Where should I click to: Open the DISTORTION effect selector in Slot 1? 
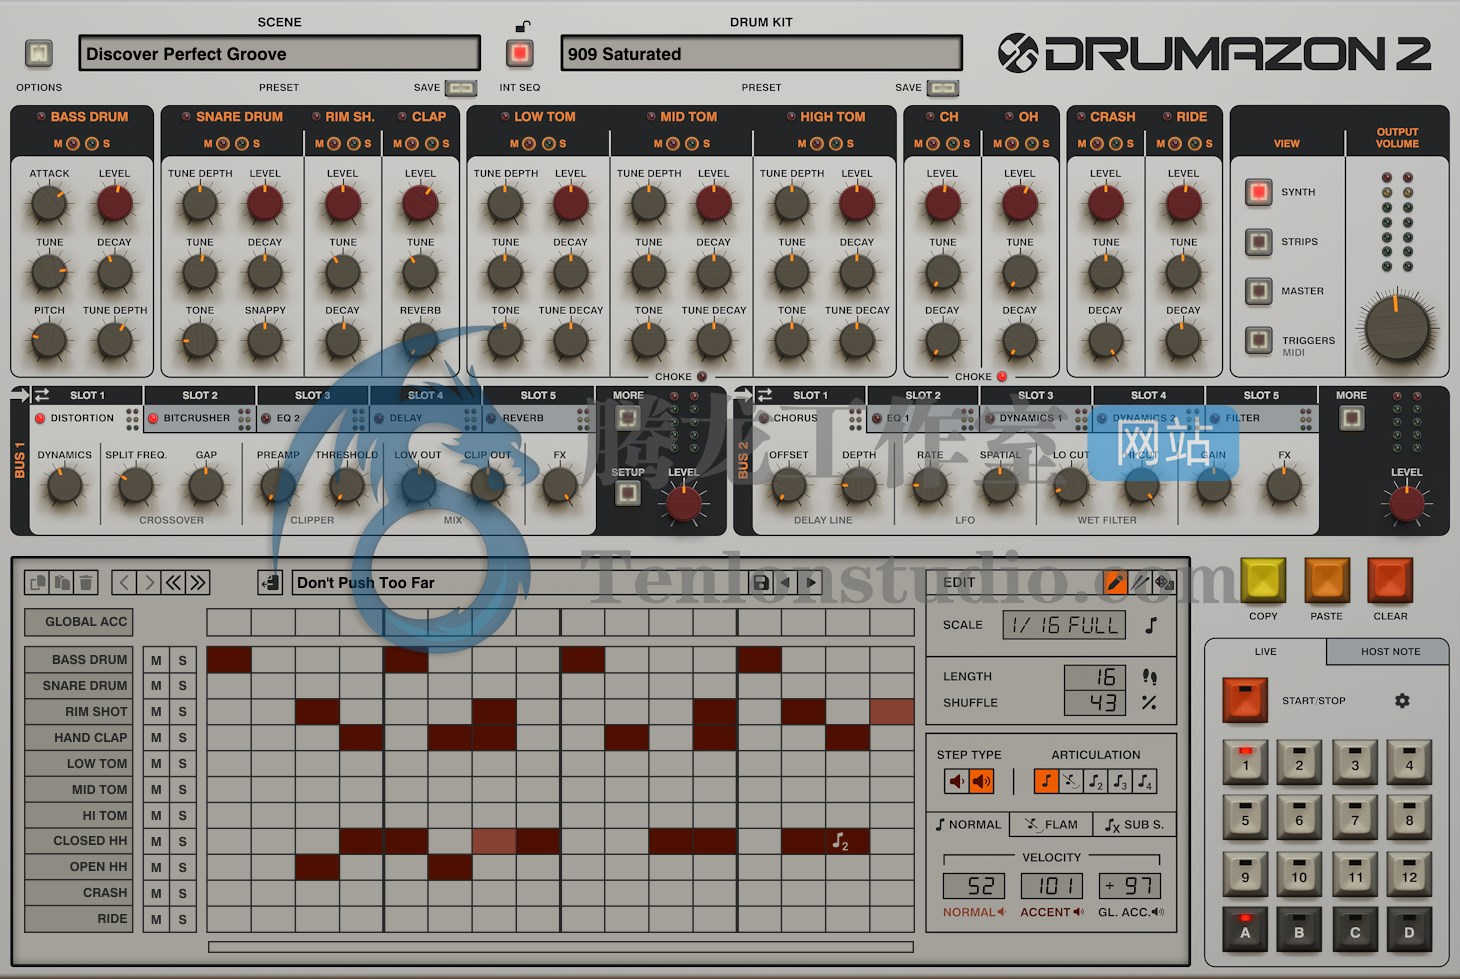(x=86, y=418)
